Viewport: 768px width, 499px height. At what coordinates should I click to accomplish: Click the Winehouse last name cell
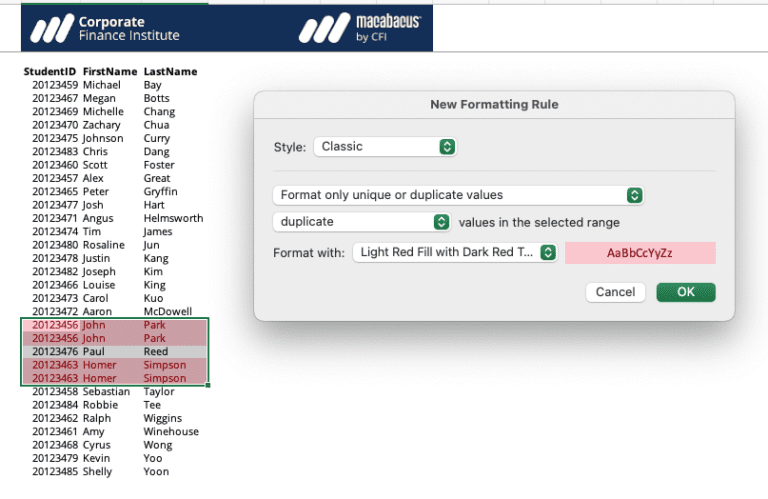coord(171,432)
